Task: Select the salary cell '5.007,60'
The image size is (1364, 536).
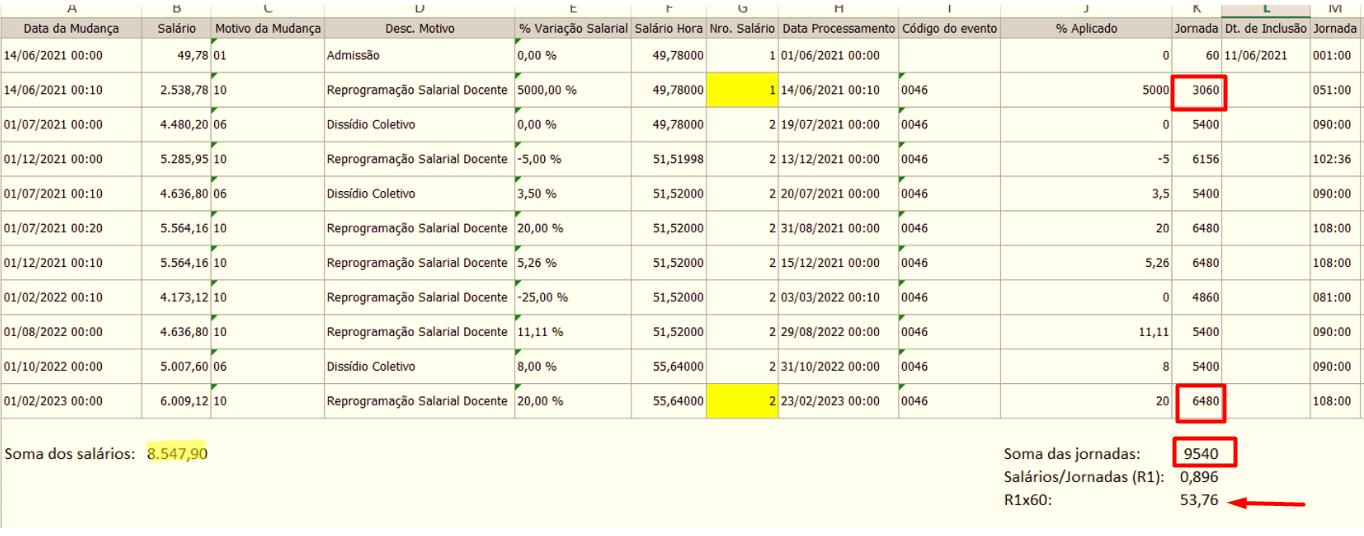Action: coord(177,366)
